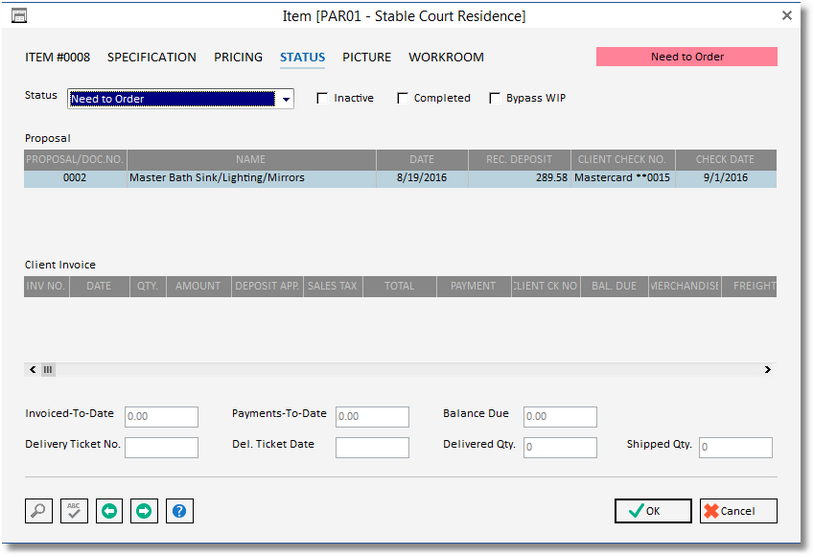The width and height of the screenshot is (814, 557).
Task: Click the window icon in title bar
Action: tap(19, 16)
